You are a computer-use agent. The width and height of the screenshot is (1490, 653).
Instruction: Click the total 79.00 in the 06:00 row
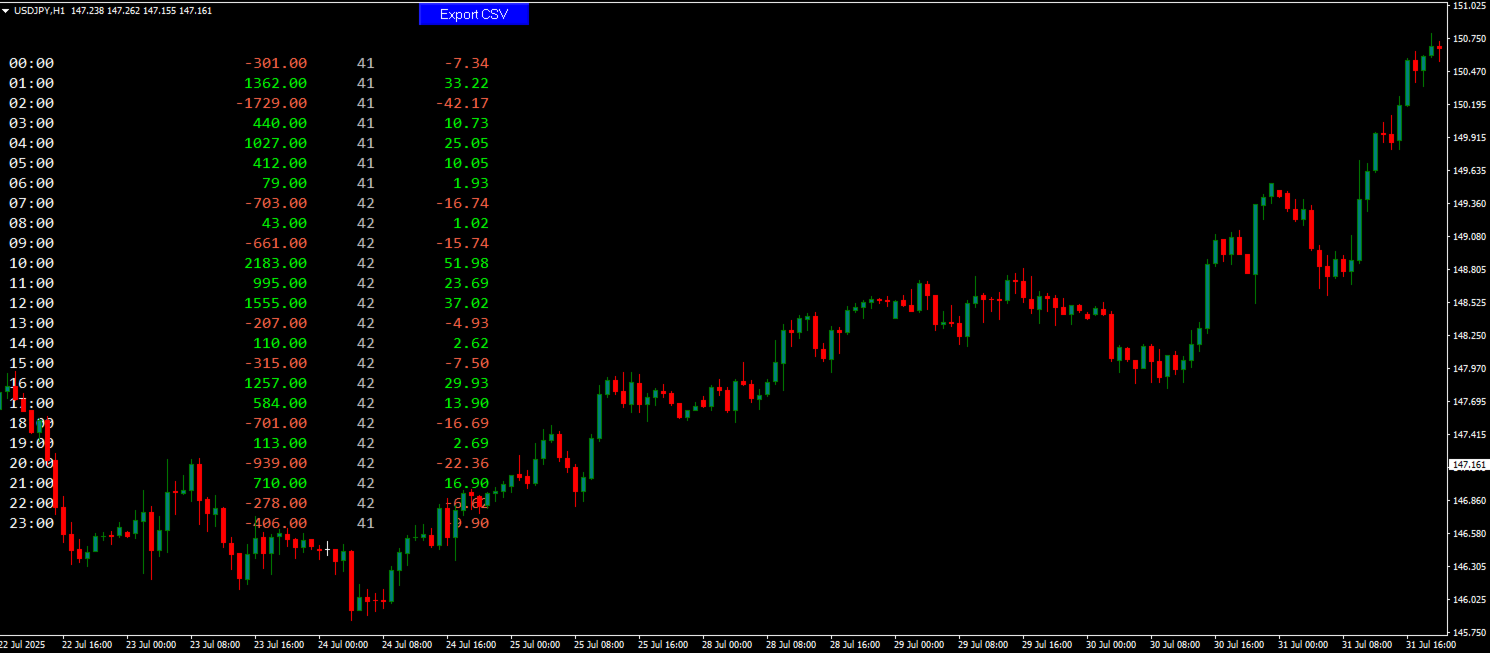[285, 183]
